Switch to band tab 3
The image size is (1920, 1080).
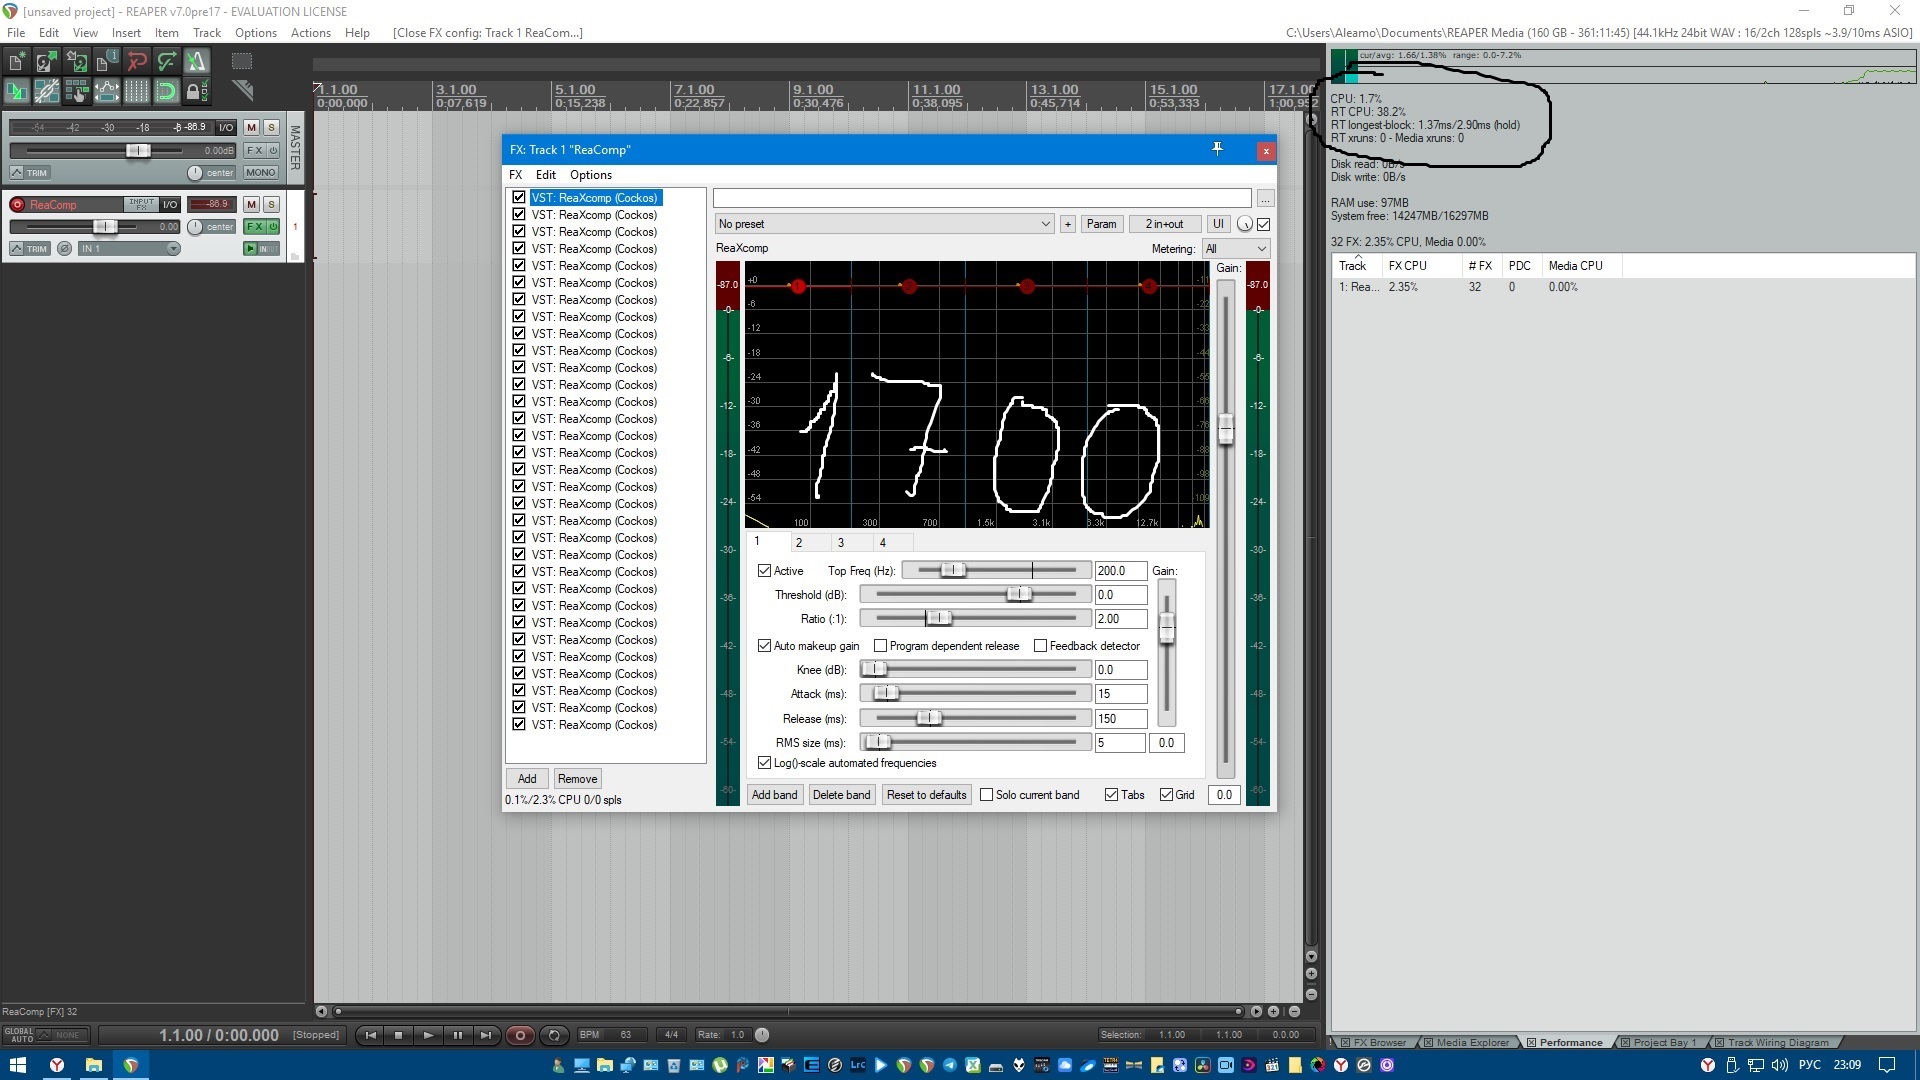click(x=841, y=543)
